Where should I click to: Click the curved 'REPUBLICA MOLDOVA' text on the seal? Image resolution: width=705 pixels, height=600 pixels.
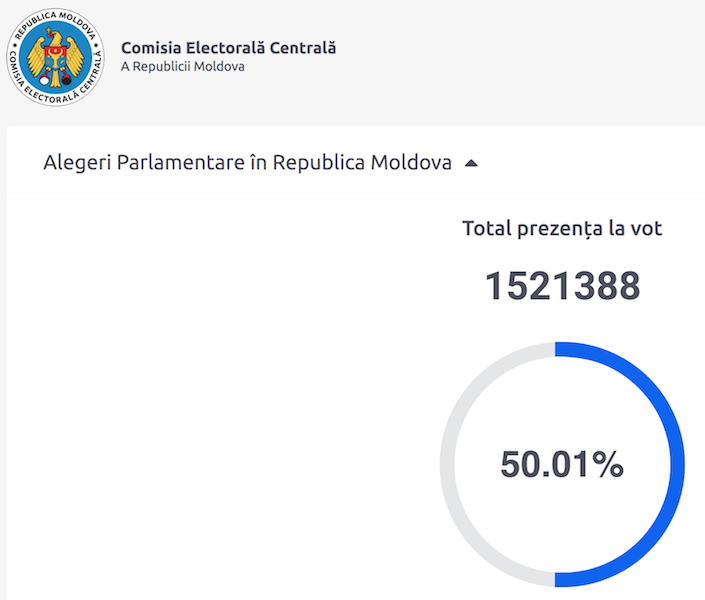pos(55,23)
